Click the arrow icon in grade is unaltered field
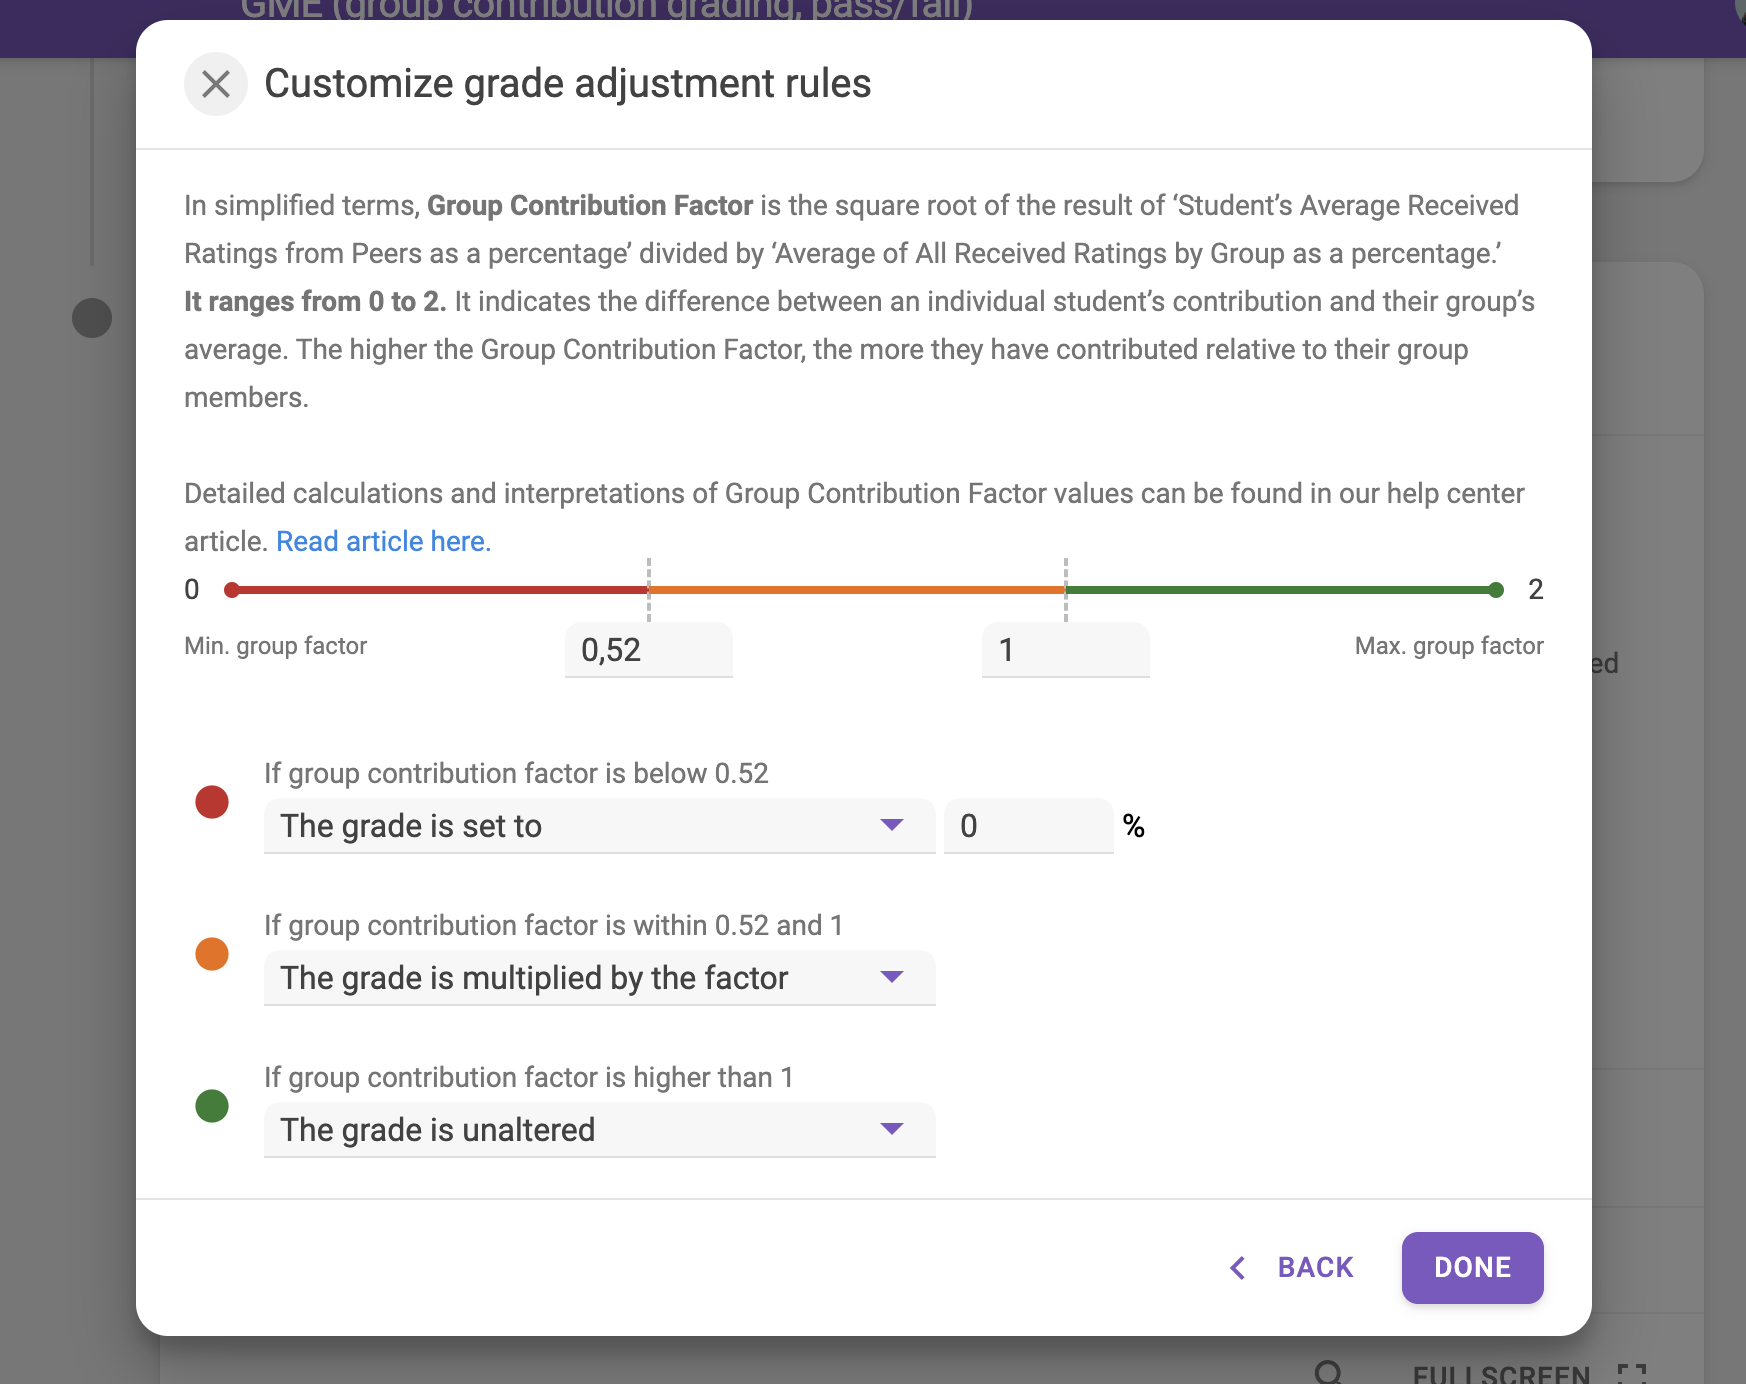This screenshot has height=1384, width=1746. pyautogui.click(x=892, y=1129)
